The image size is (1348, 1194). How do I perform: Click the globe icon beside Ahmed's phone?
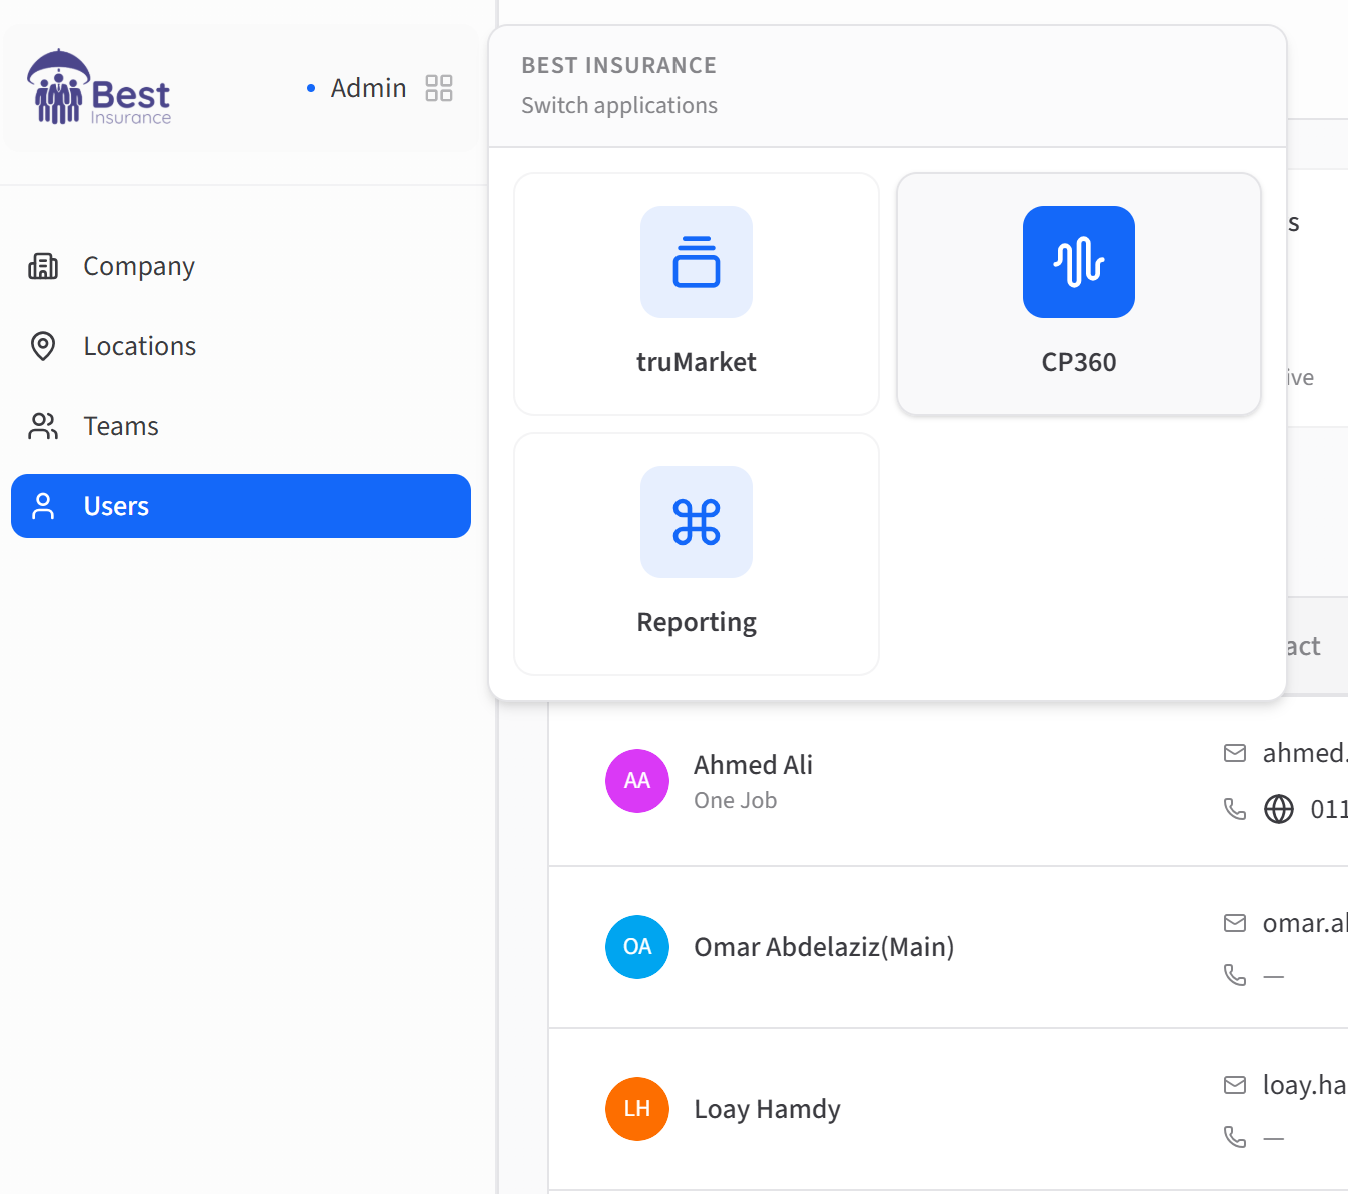click(x=1279, y=809)
